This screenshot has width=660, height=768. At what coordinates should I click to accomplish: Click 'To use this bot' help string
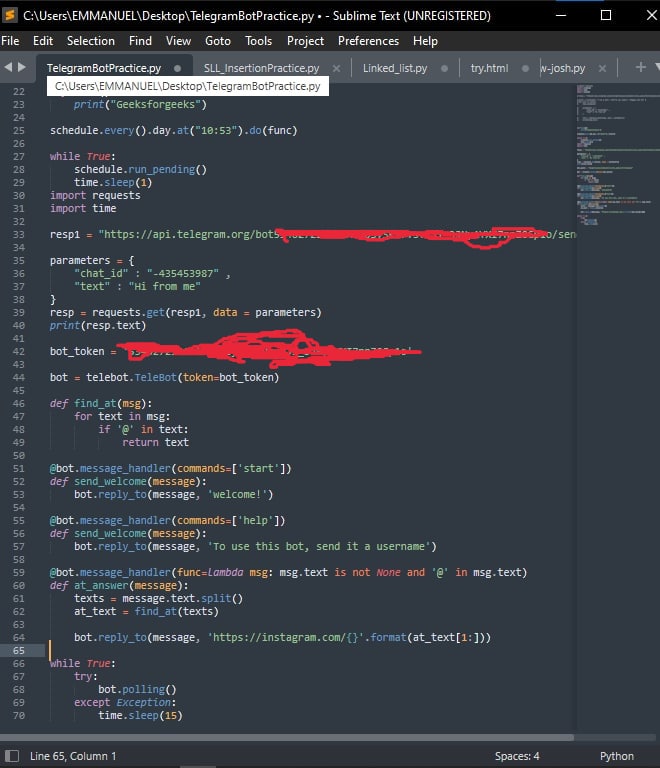click(x=319, y=547)
